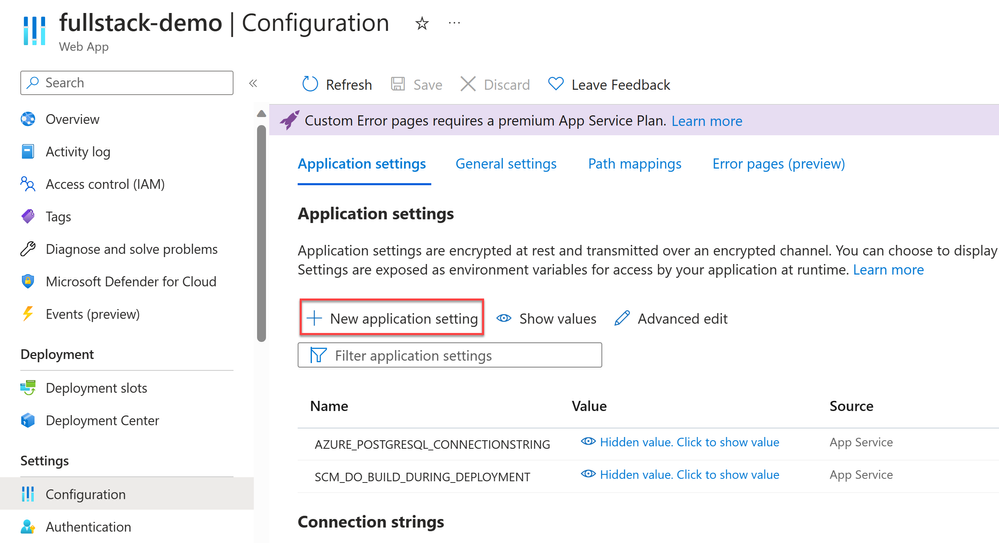This screenshot has width=999, height=543.
Task: Open the more options ellipsis menu
Action: 454,23
